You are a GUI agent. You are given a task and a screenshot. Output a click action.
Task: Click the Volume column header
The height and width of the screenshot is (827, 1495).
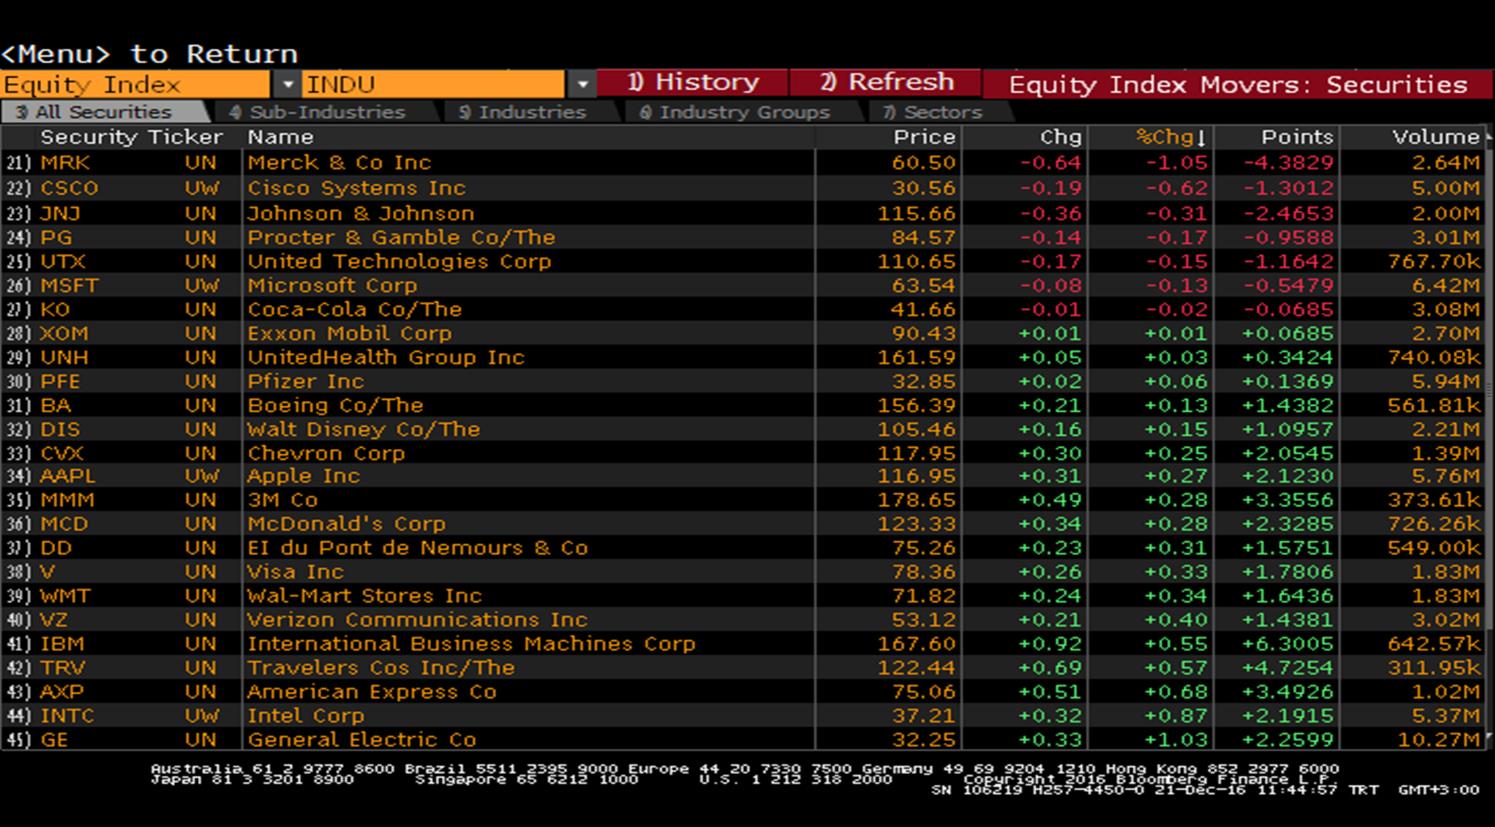[1435, 137]
